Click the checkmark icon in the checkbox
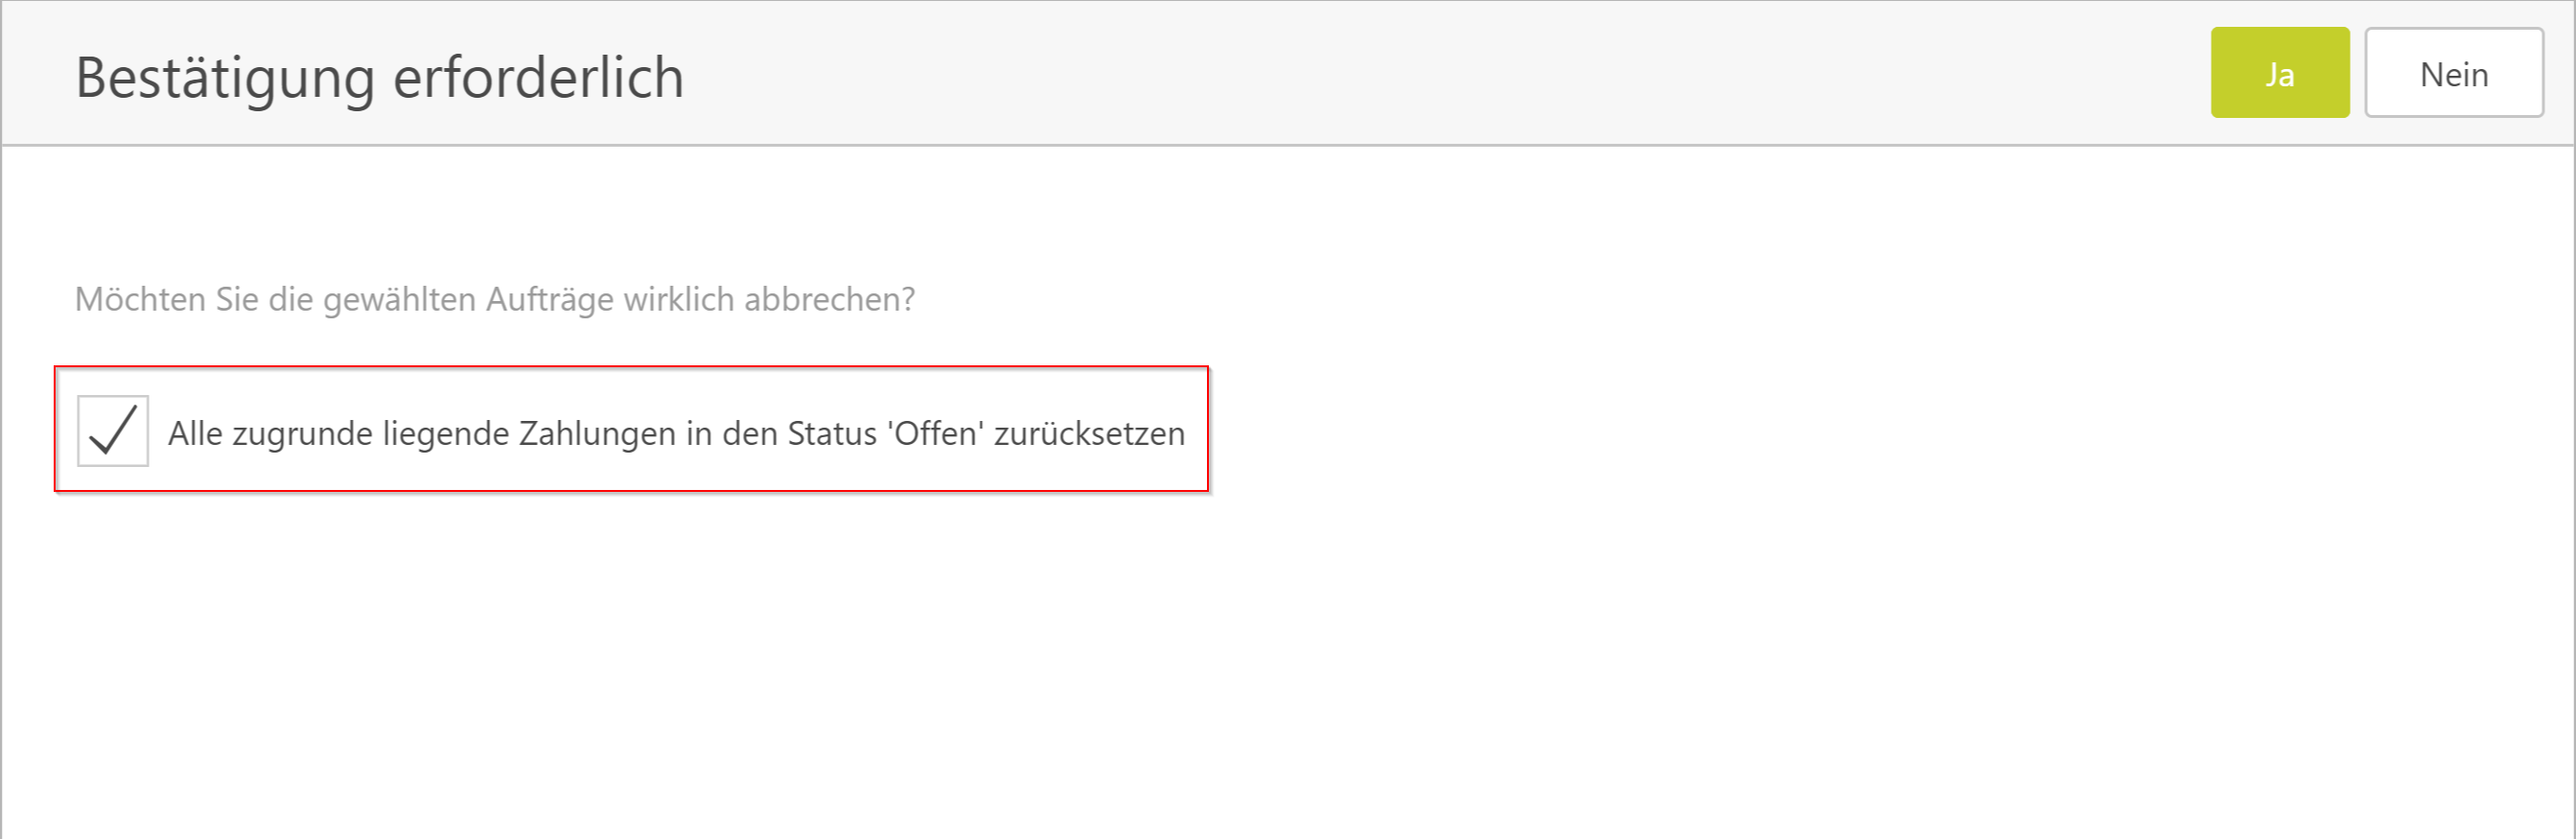This screenshot has height=839, width=2576. (x=113, y=431)
